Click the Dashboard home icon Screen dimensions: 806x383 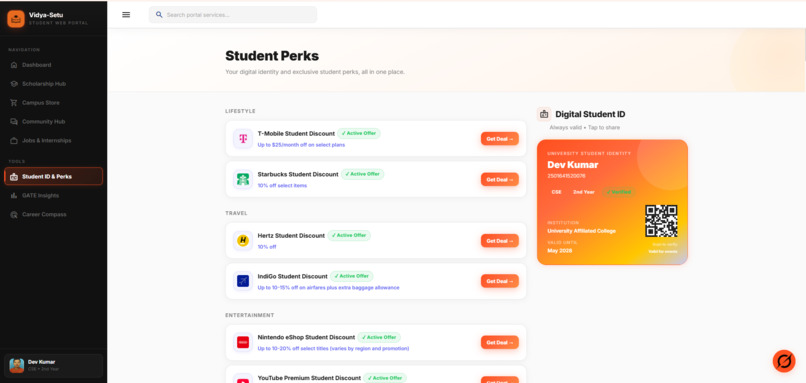pos(14,65)
